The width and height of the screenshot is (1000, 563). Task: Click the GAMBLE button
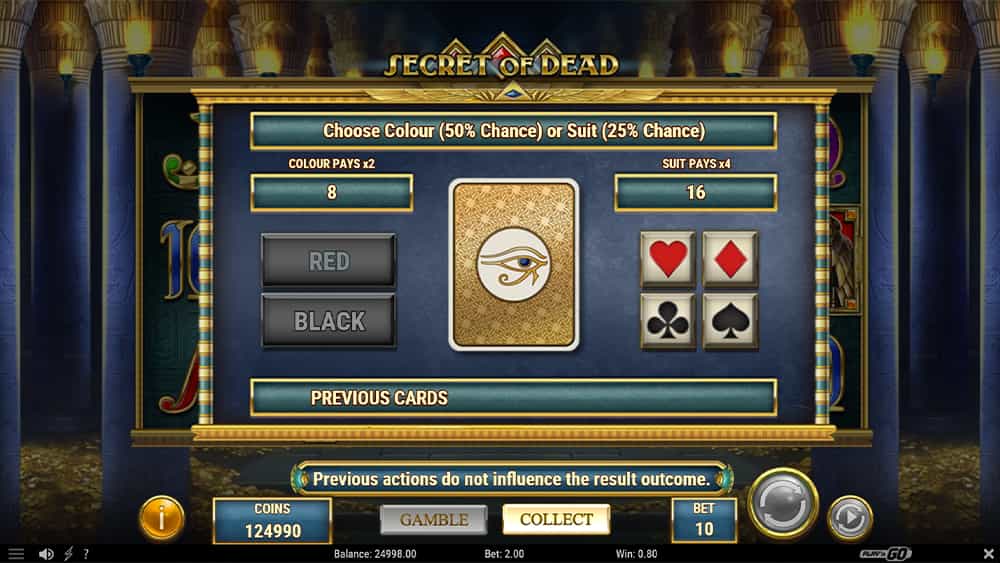coord(434,520)
